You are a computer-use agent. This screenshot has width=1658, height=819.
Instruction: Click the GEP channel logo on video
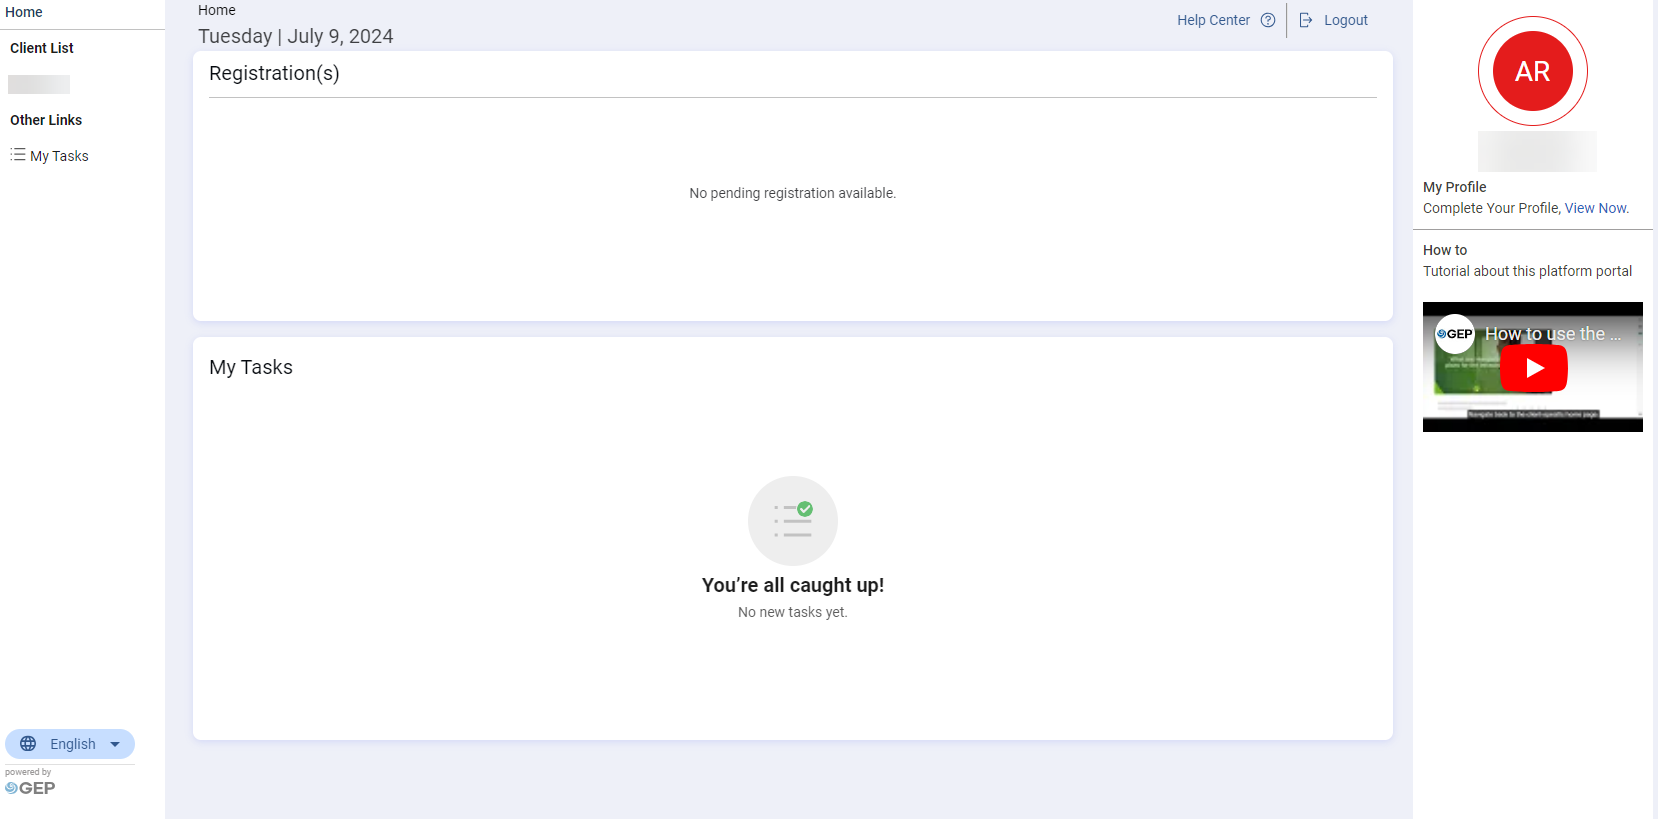click(x=1454, y=334)
